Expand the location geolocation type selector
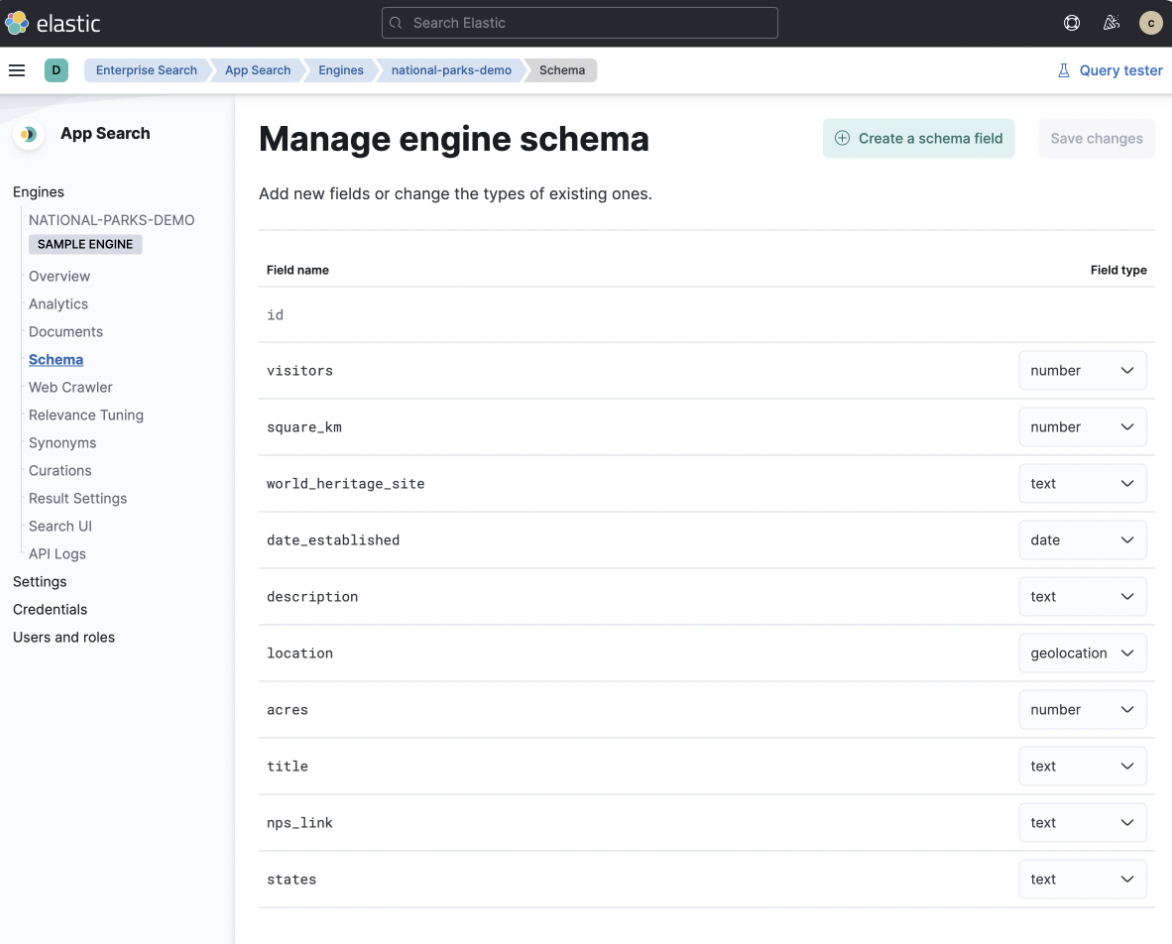1172x944 pixels. (x=1083, y=653)
